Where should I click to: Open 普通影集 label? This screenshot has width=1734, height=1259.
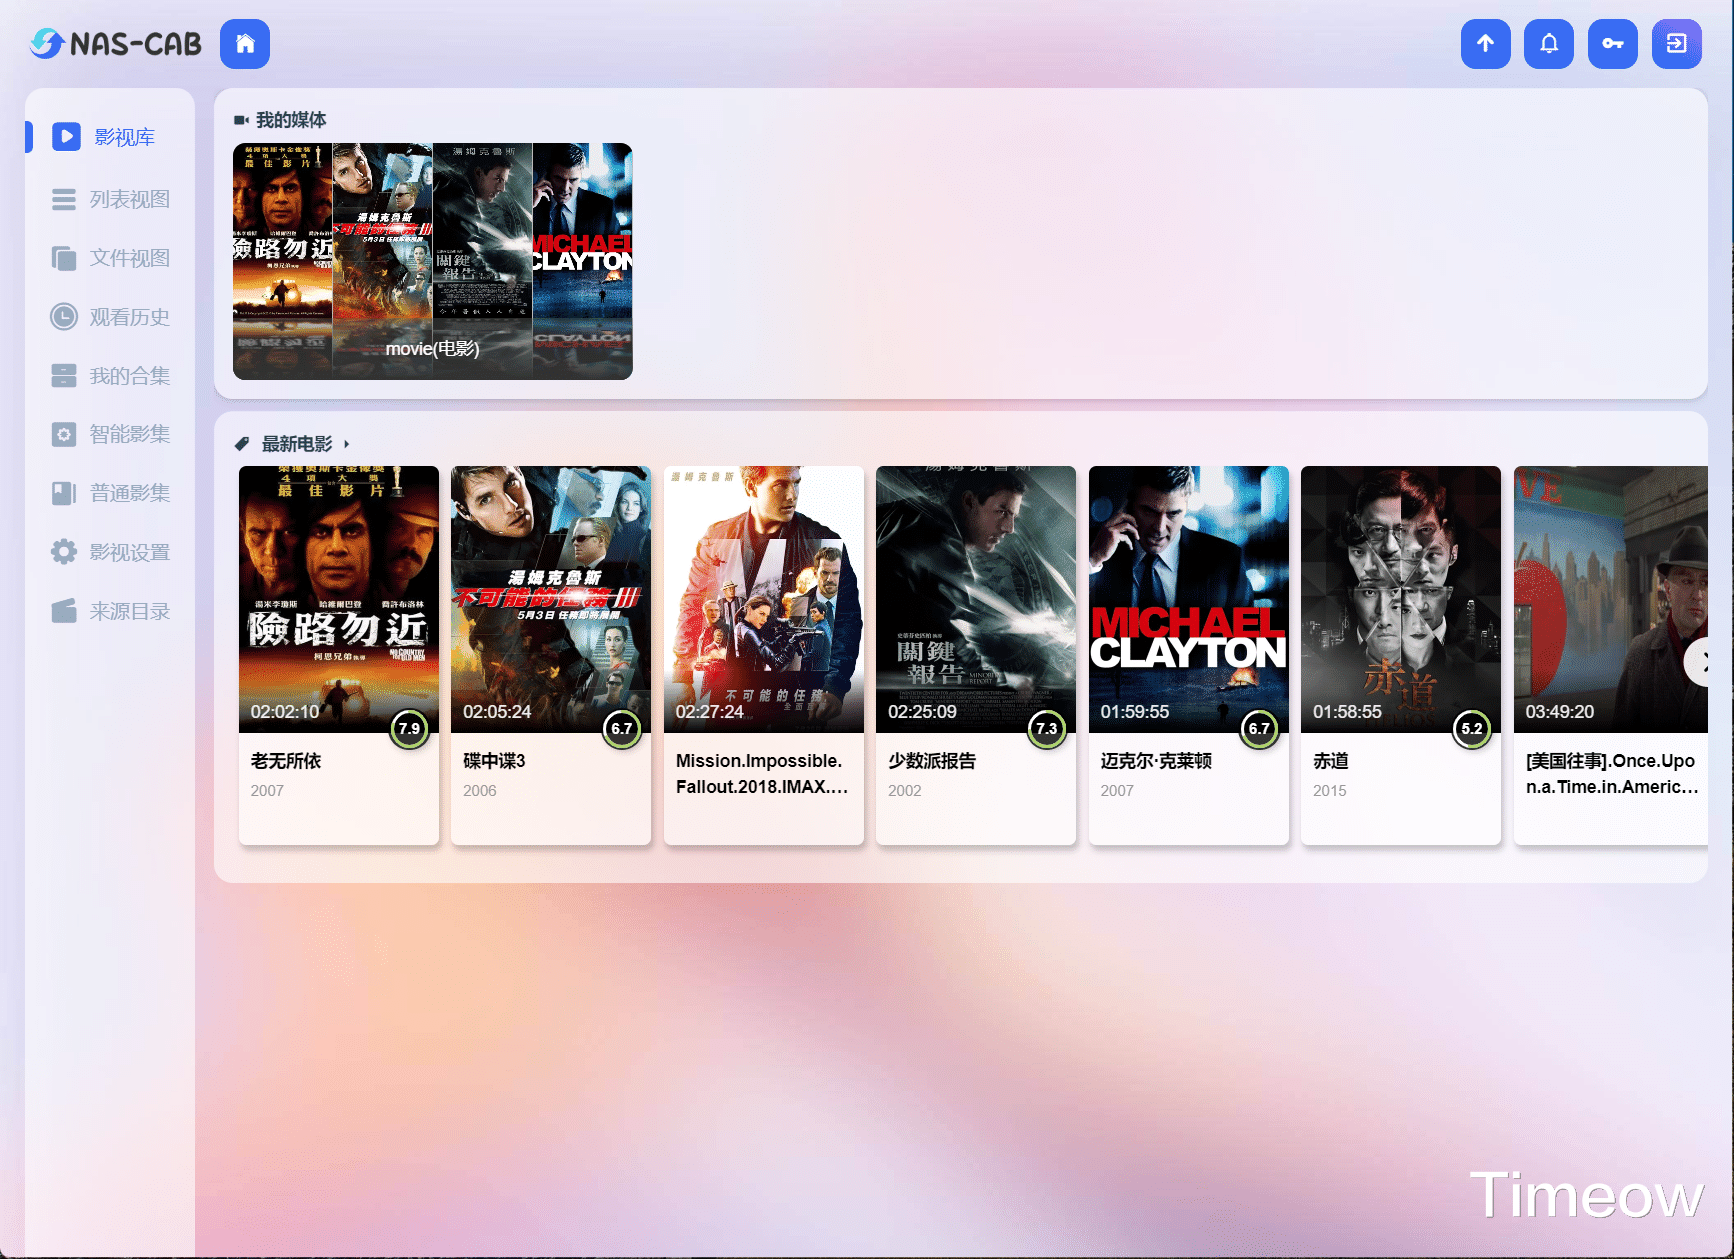(130, 493)
